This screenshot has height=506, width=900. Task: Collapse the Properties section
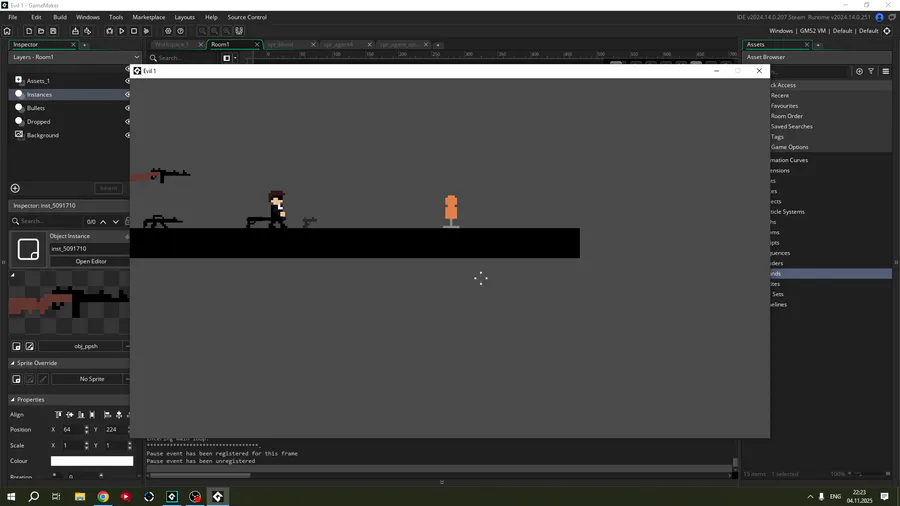[13, 400]
